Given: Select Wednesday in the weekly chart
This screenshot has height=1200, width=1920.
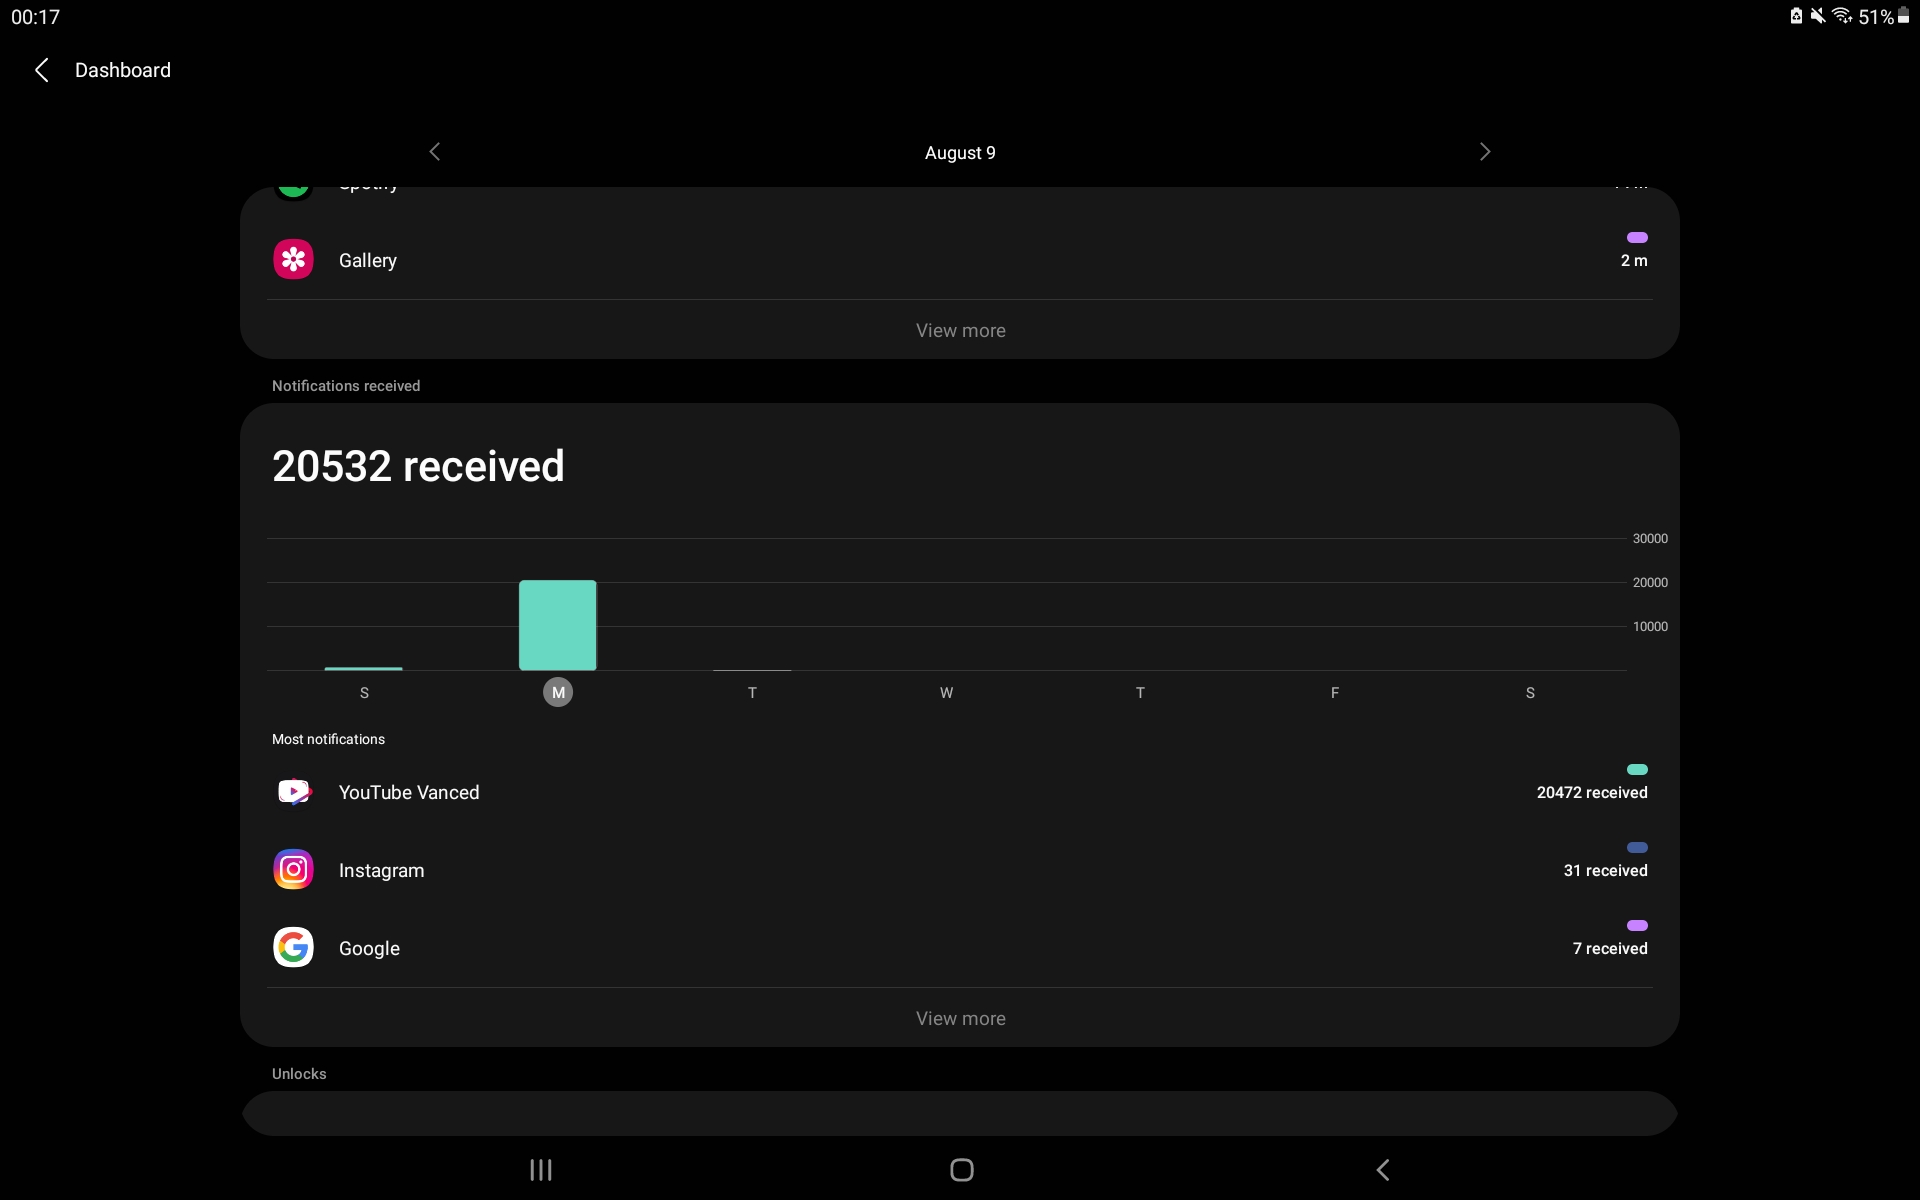Looking at the screenshot, I should point(946,692).
